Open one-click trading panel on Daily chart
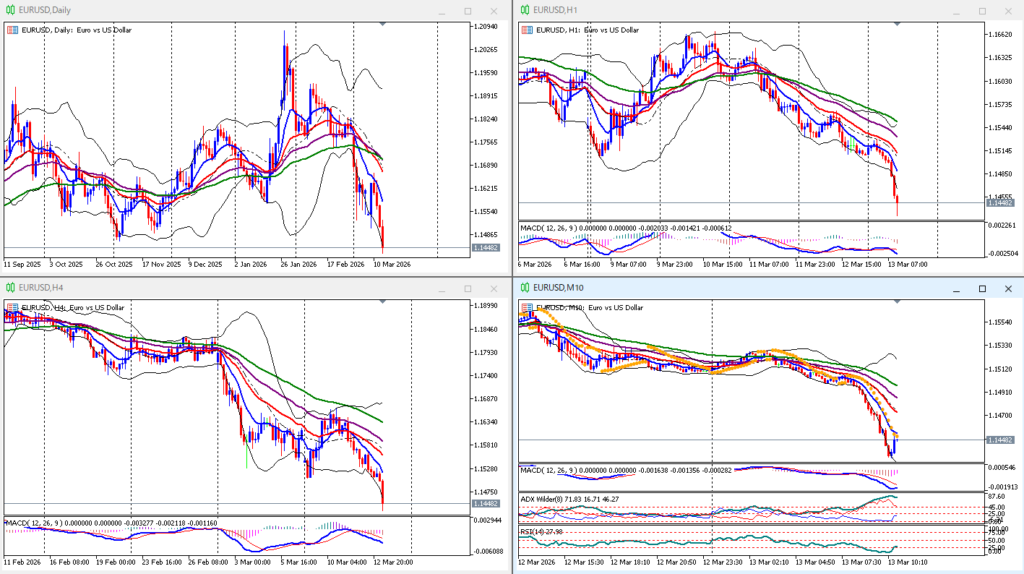The image size is (1024, 574). 12,30
